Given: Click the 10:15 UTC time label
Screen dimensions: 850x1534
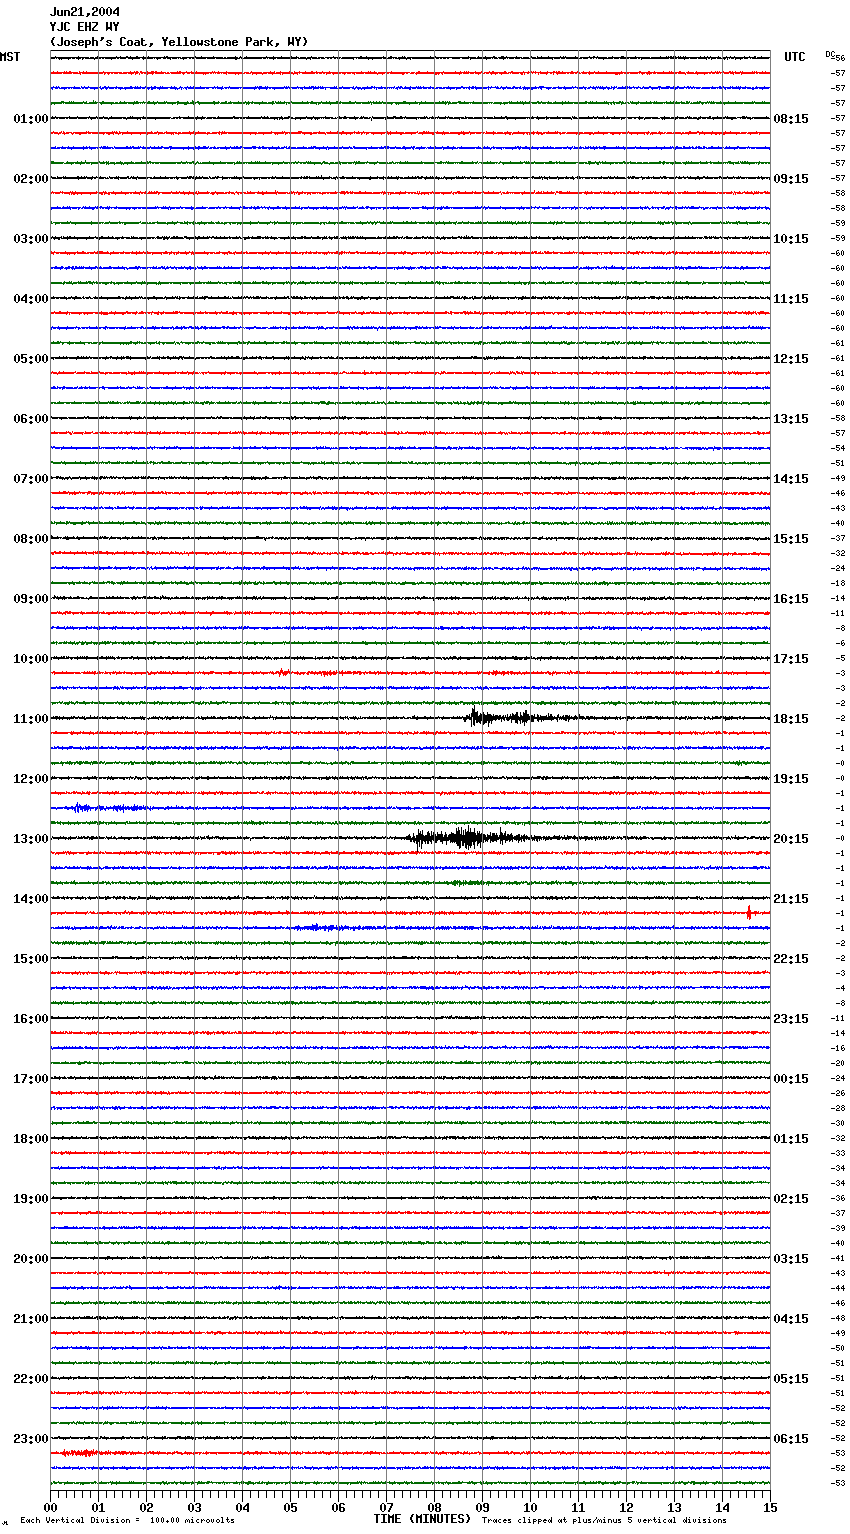Looking at the screenshot, I should 791,239.
